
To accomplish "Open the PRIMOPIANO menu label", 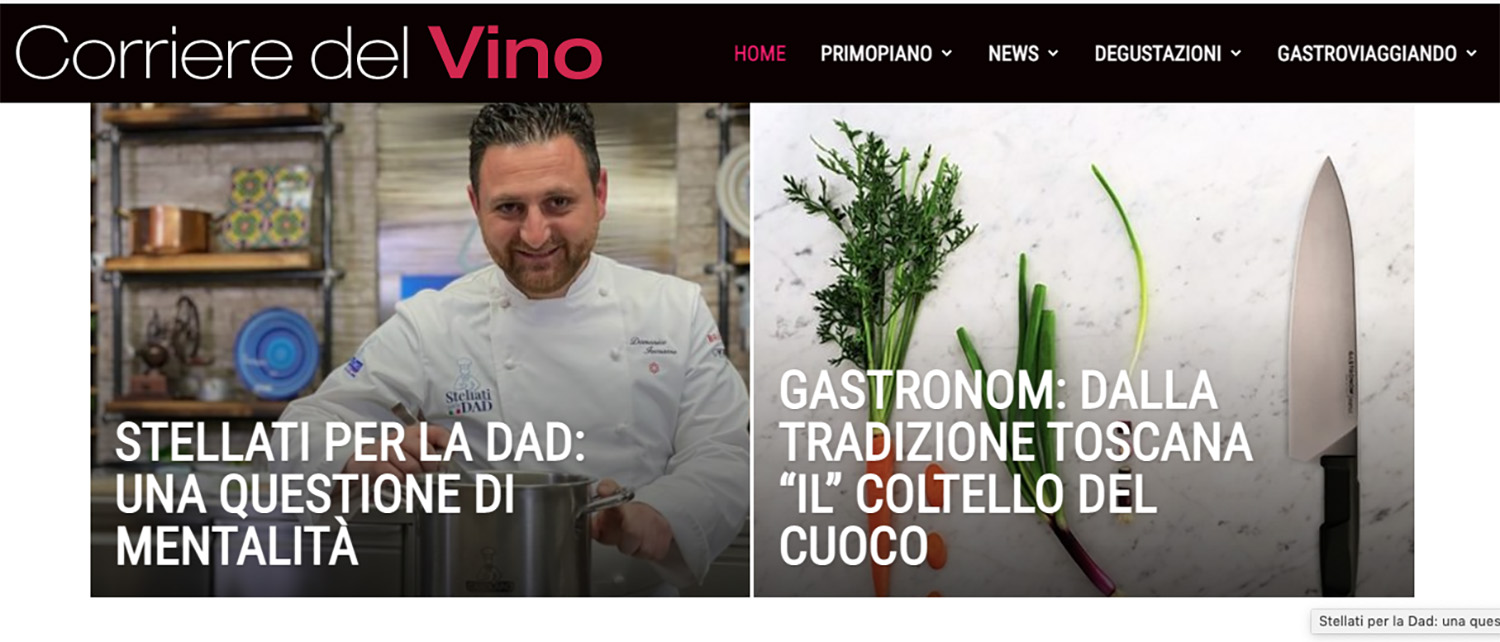I will (876, 54).
